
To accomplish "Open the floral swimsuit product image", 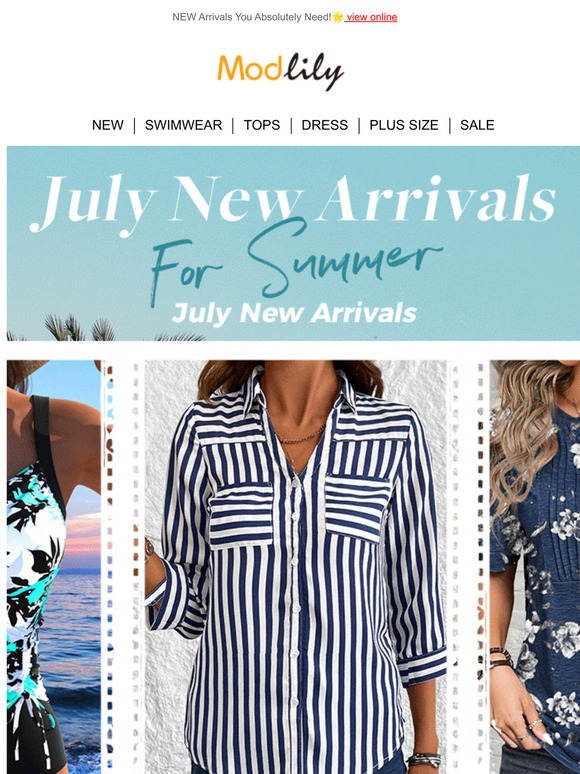I will (54, 567).
